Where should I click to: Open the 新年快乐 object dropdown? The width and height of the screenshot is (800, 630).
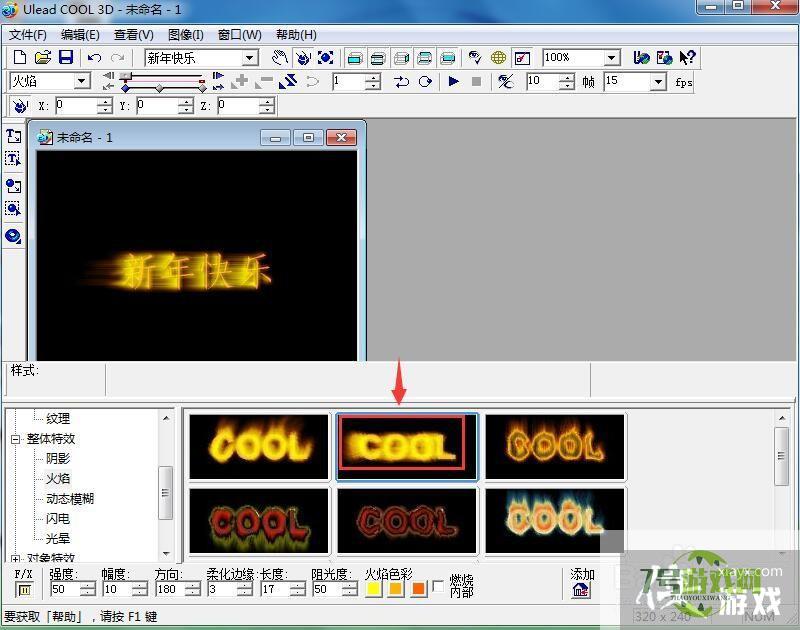point(249,58)
